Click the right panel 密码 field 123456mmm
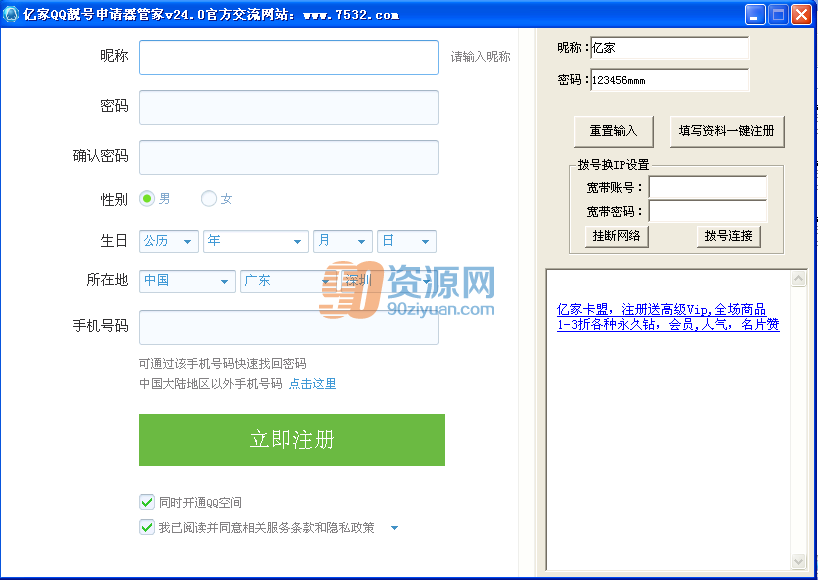 click(x=670, y=80)
